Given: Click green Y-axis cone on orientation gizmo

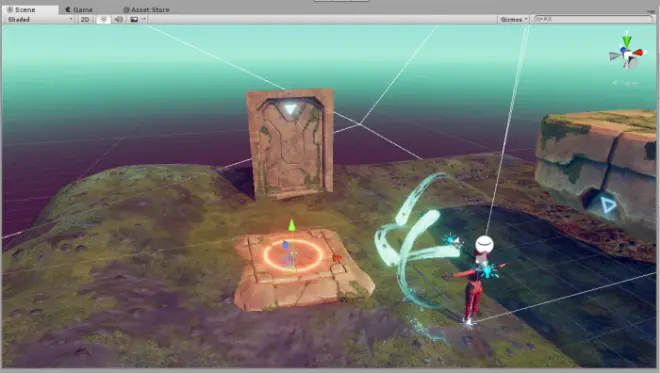Looking at the screenshot, I should click(627, 41).
